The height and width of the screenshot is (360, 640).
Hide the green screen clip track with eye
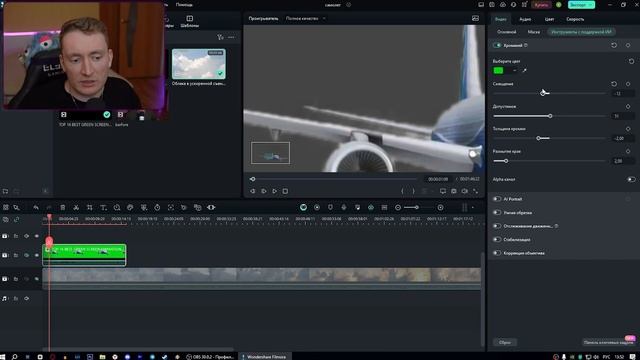click(x=37, y=255)
